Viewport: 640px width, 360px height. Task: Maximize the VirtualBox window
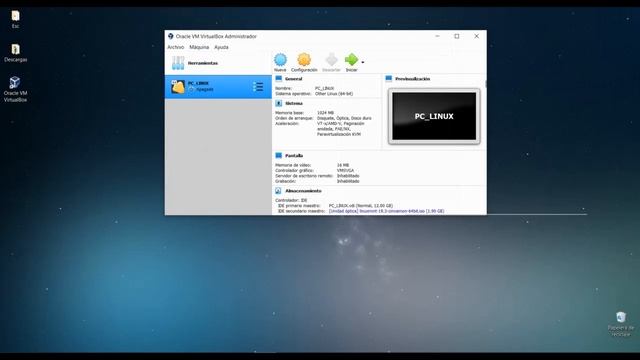457,36
